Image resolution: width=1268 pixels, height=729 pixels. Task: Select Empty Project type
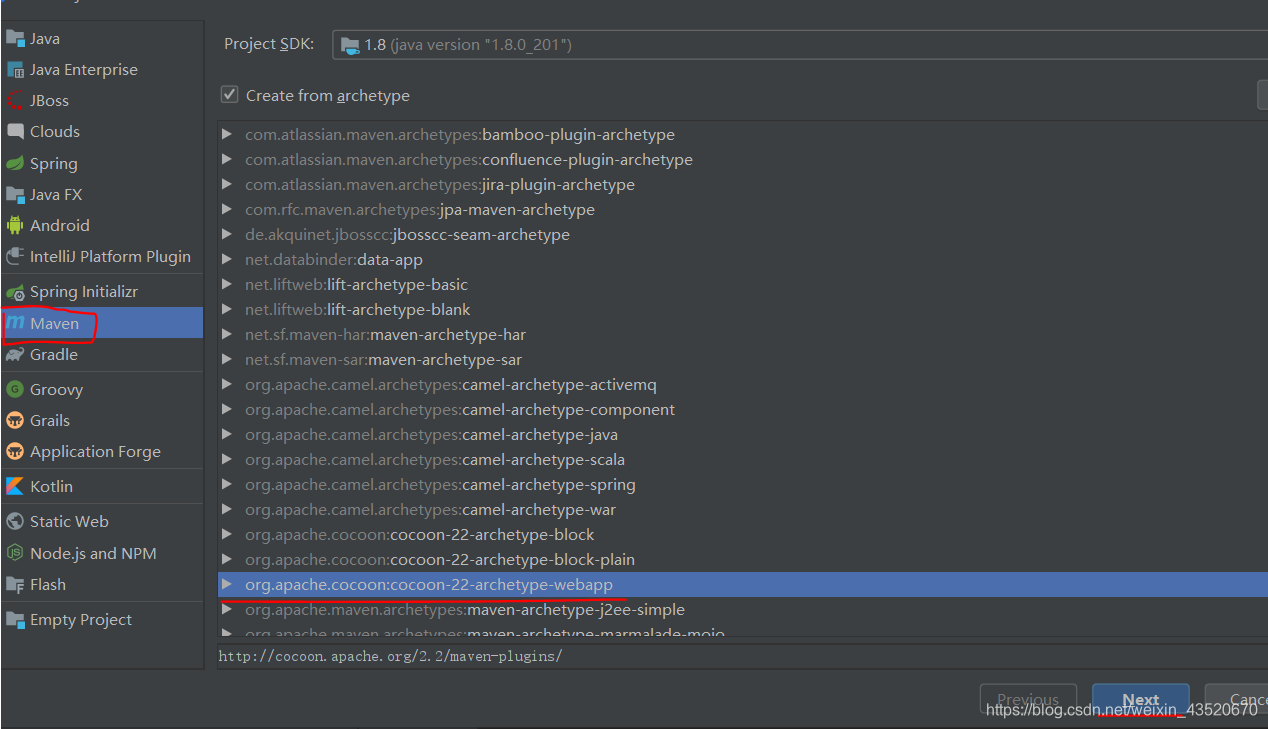102,620
